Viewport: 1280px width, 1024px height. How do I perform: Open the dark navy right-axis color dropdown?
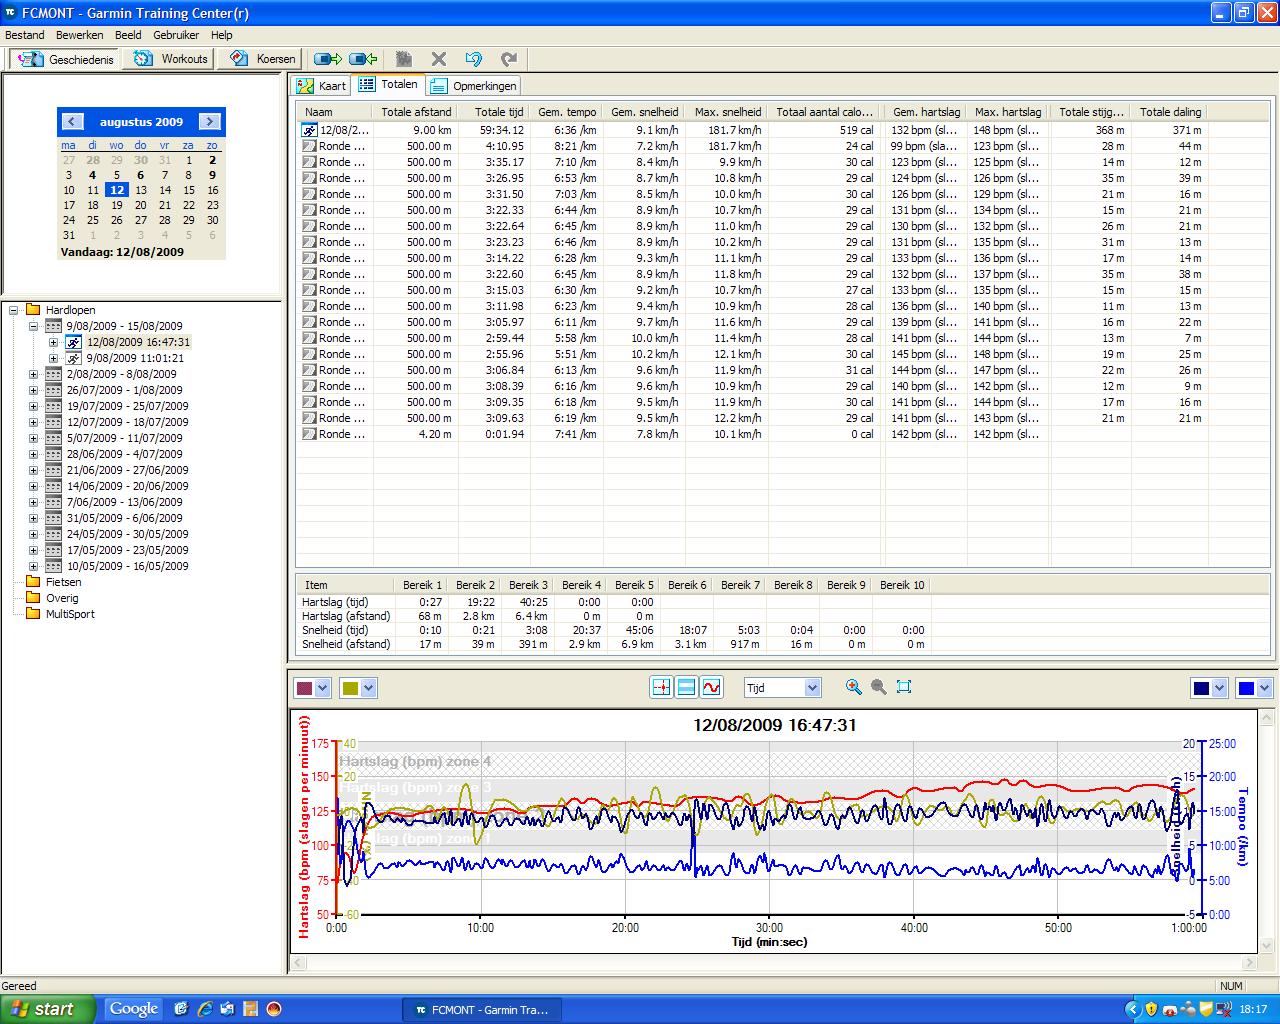[1220, 688]
